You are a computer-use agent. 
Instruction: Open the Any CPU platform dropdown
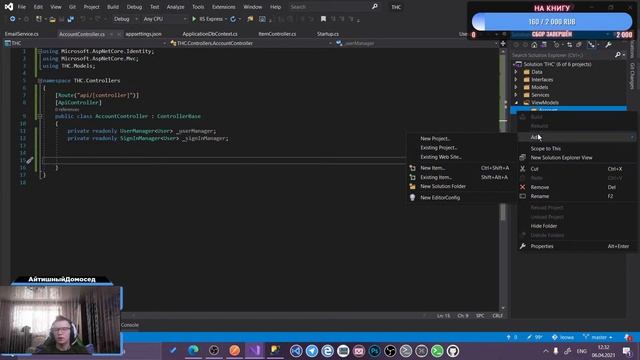(164, 19)
